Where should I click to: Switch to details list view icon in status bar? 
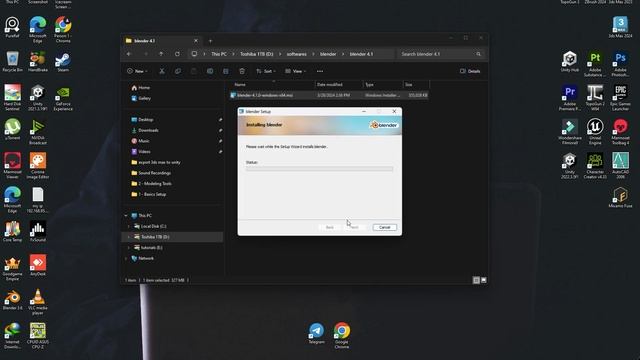[x=476, y=280]
